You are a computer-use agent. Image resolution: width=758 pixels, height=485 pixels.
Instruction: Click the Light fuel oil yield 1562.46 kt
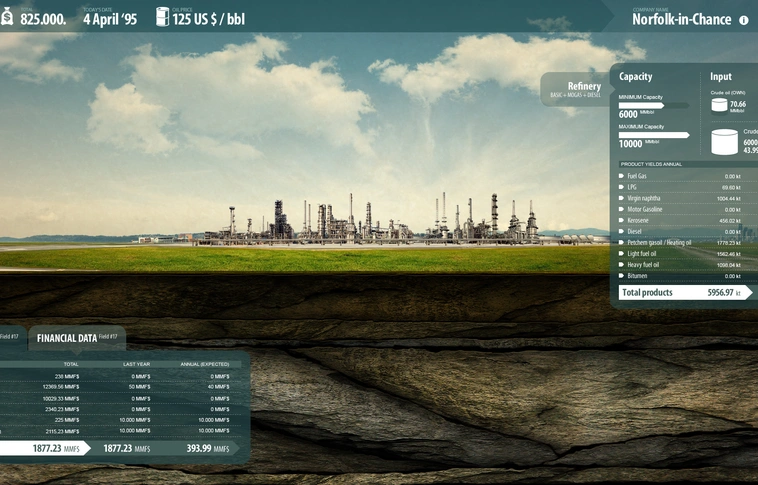pos(729,254)
